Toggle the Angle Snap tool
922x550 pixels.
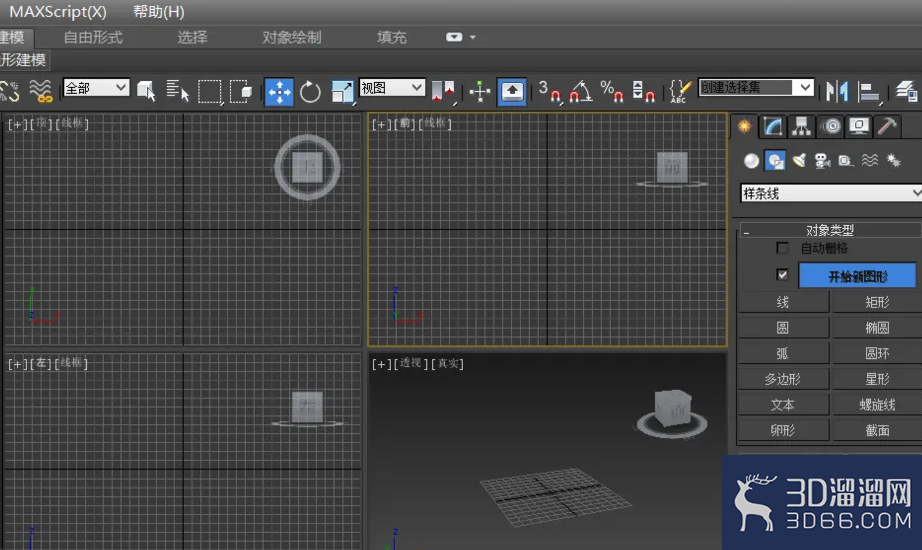point(581,91)
